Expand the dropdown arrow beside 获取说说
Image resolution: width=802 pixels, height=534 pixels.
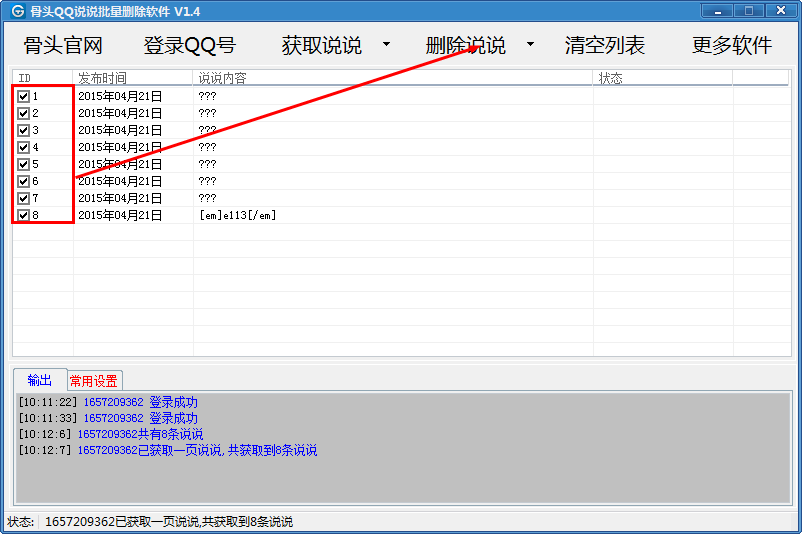point(386,45)
